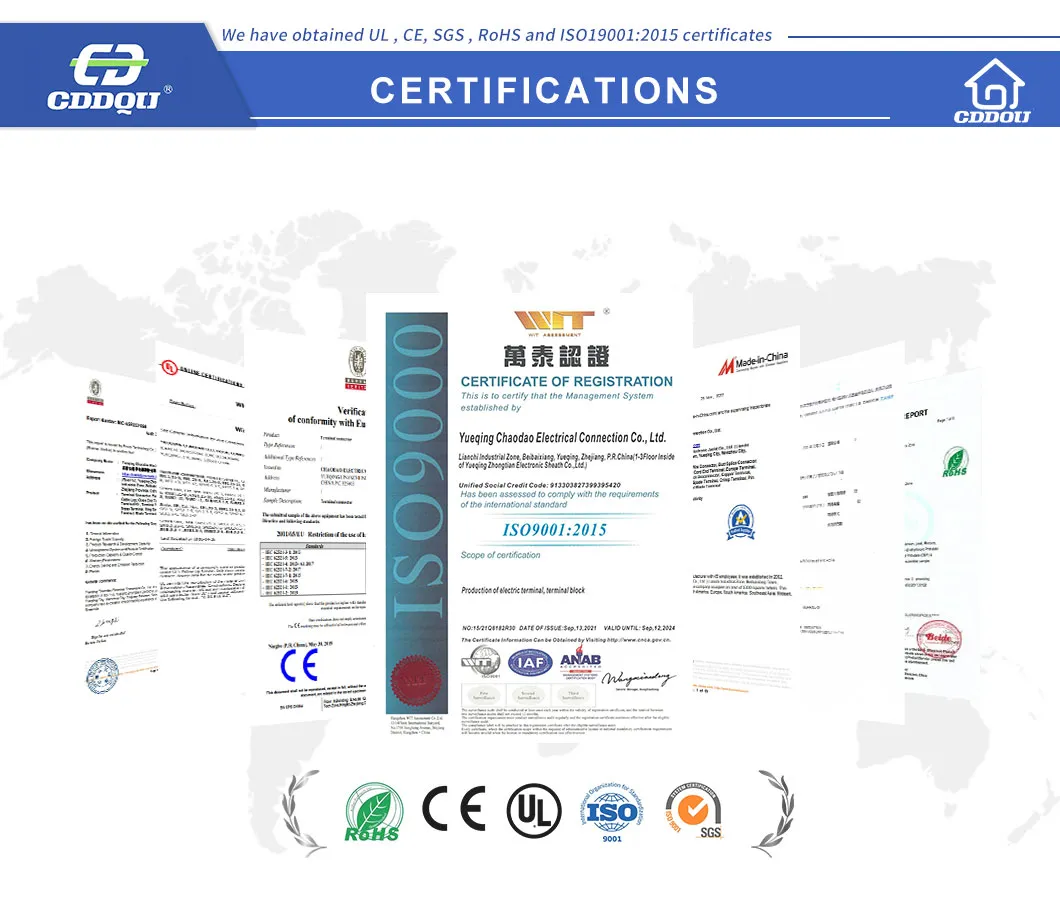Click the ANAB accreditation logo
Screen dimensions: 1060x900
(580, 662)
